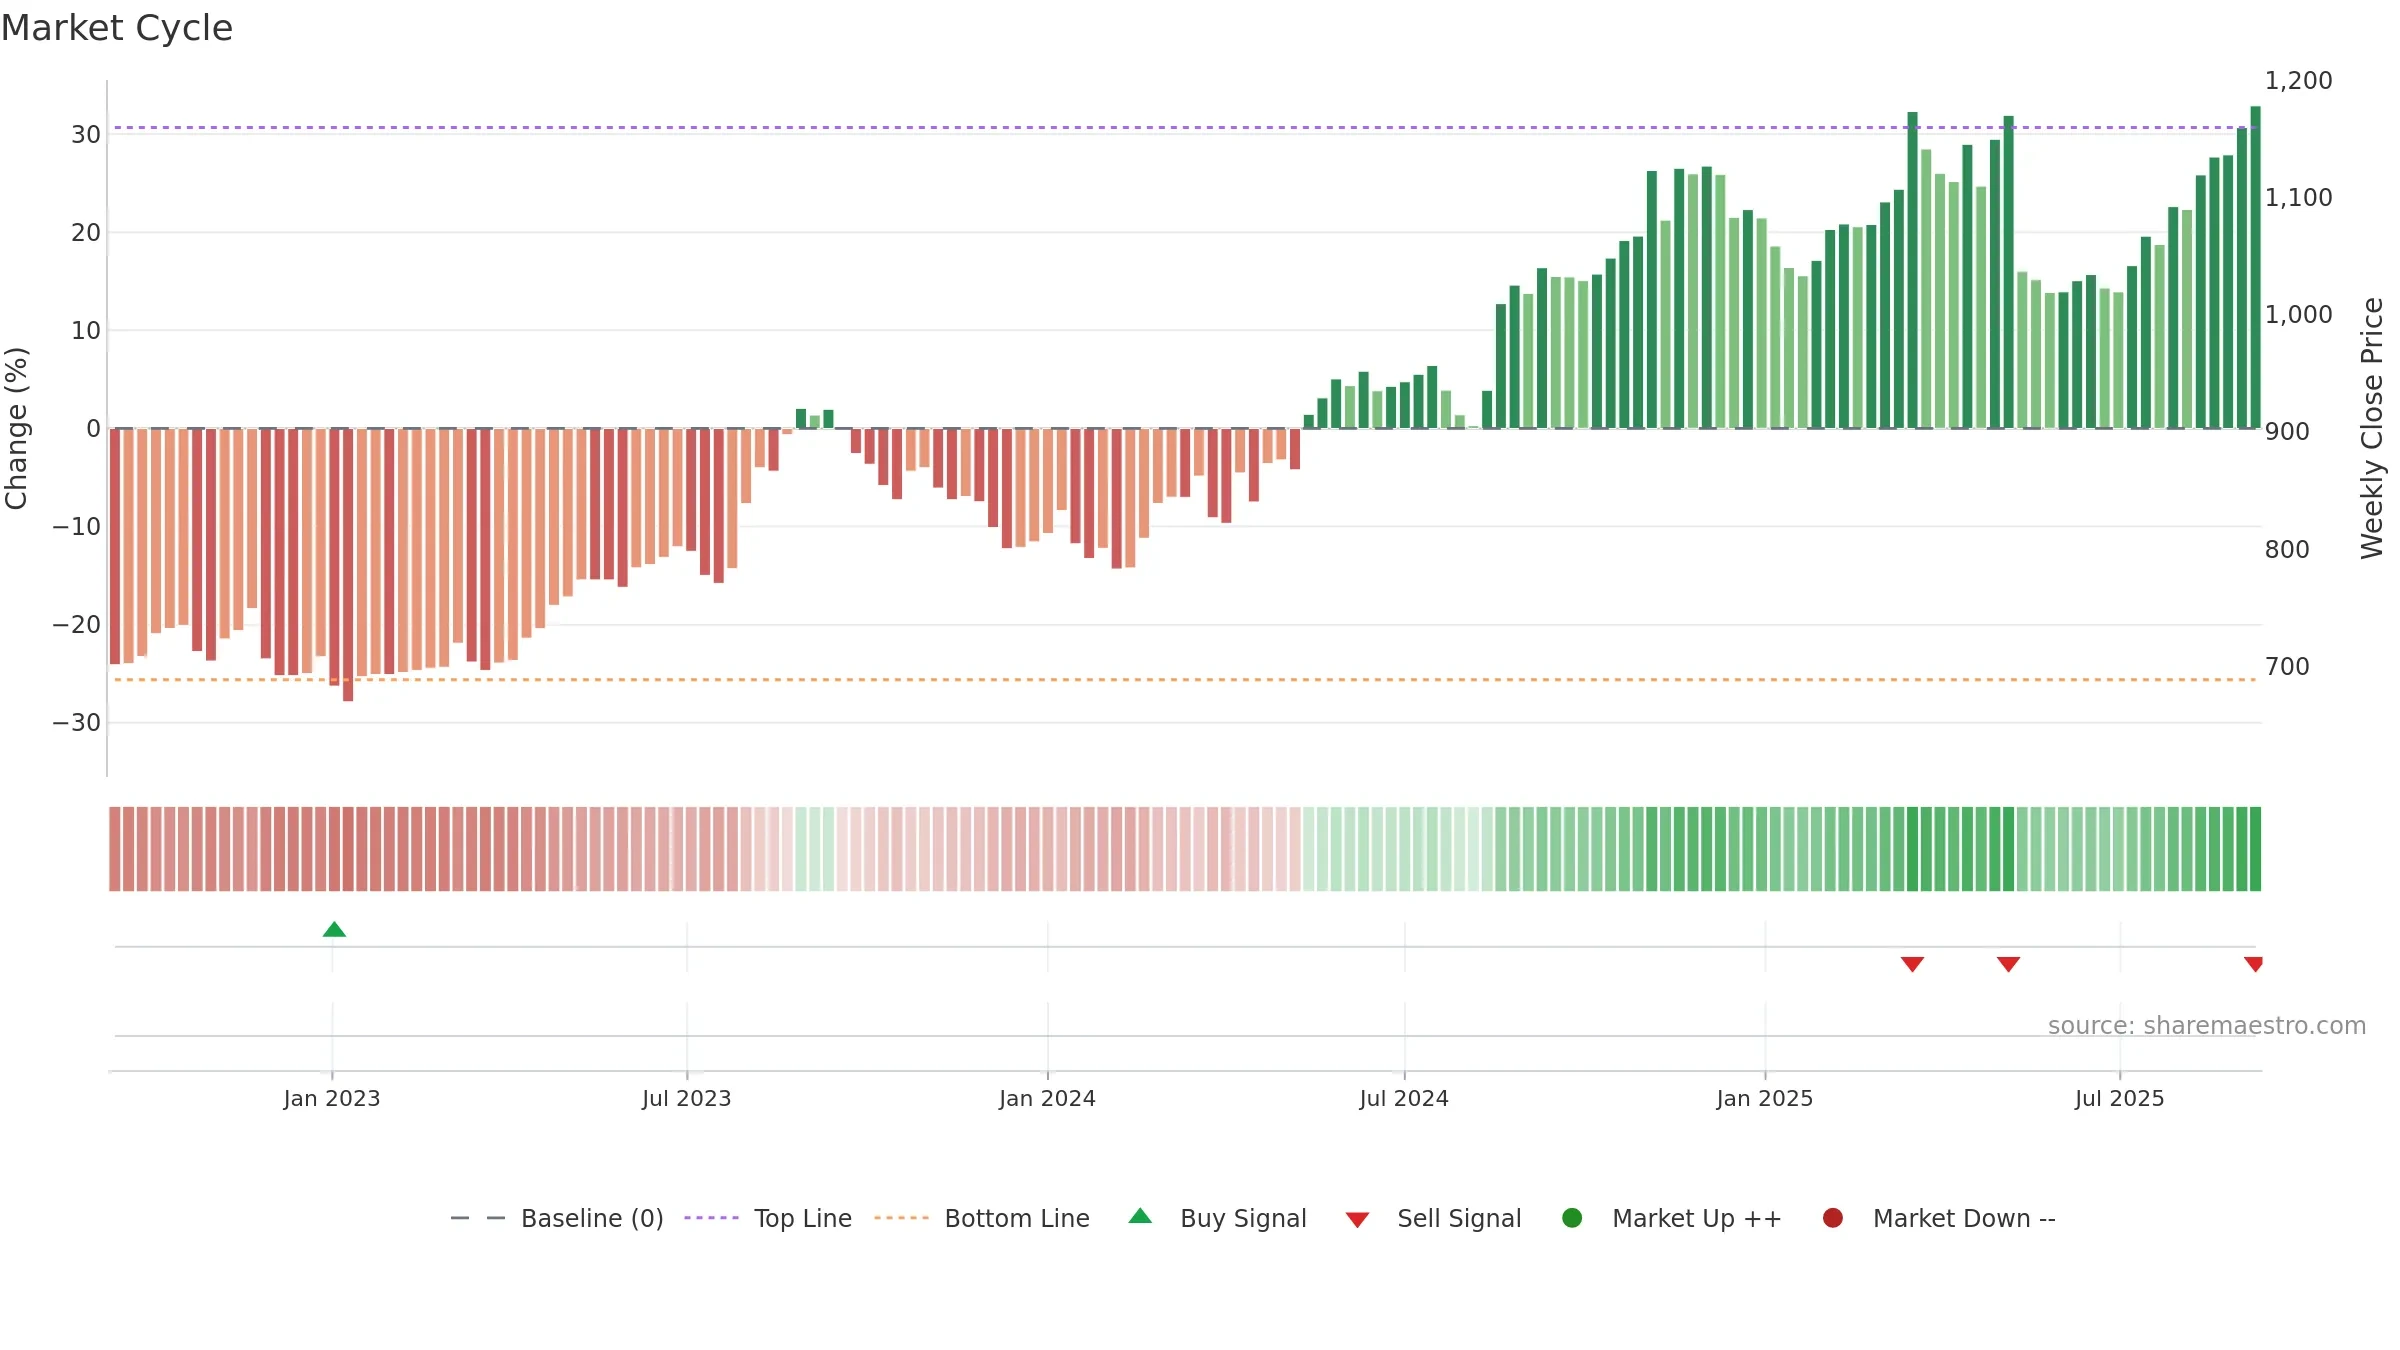Click the 1,100 price axis value
This screenshot has width=2400, height=1350.
coord(2298,198)
